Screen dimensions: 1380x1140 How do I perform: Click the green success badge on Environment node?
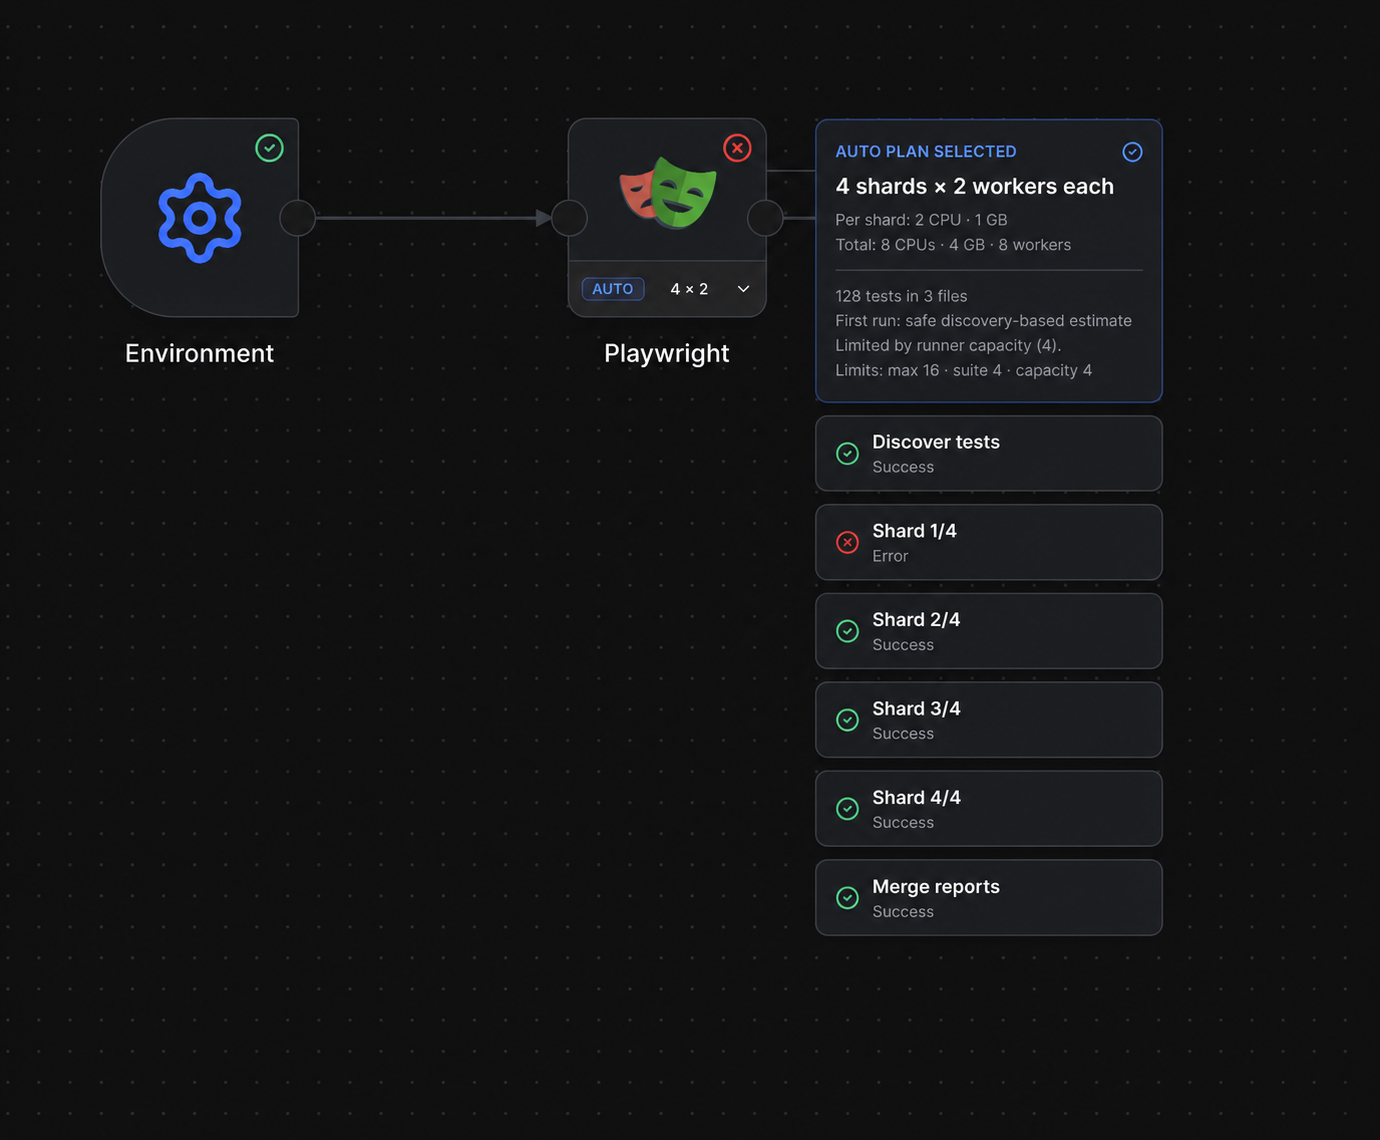269,148
